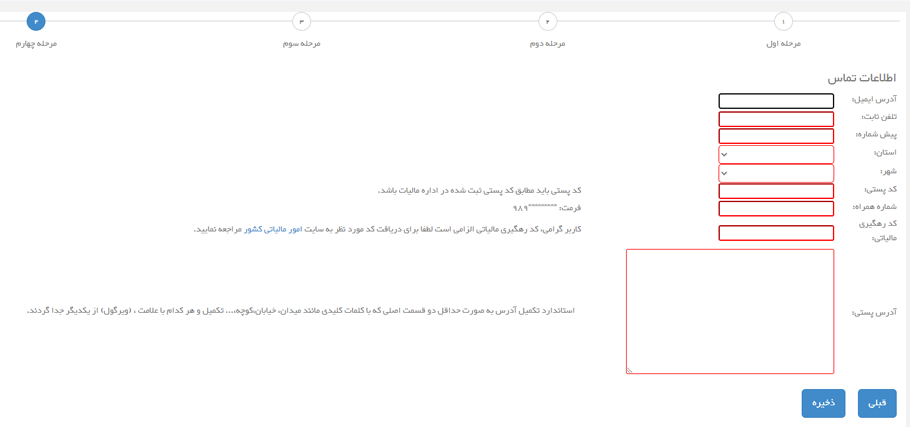Click the postal code field (کد پستی)

pyautogui.click(x=776, y=191)
